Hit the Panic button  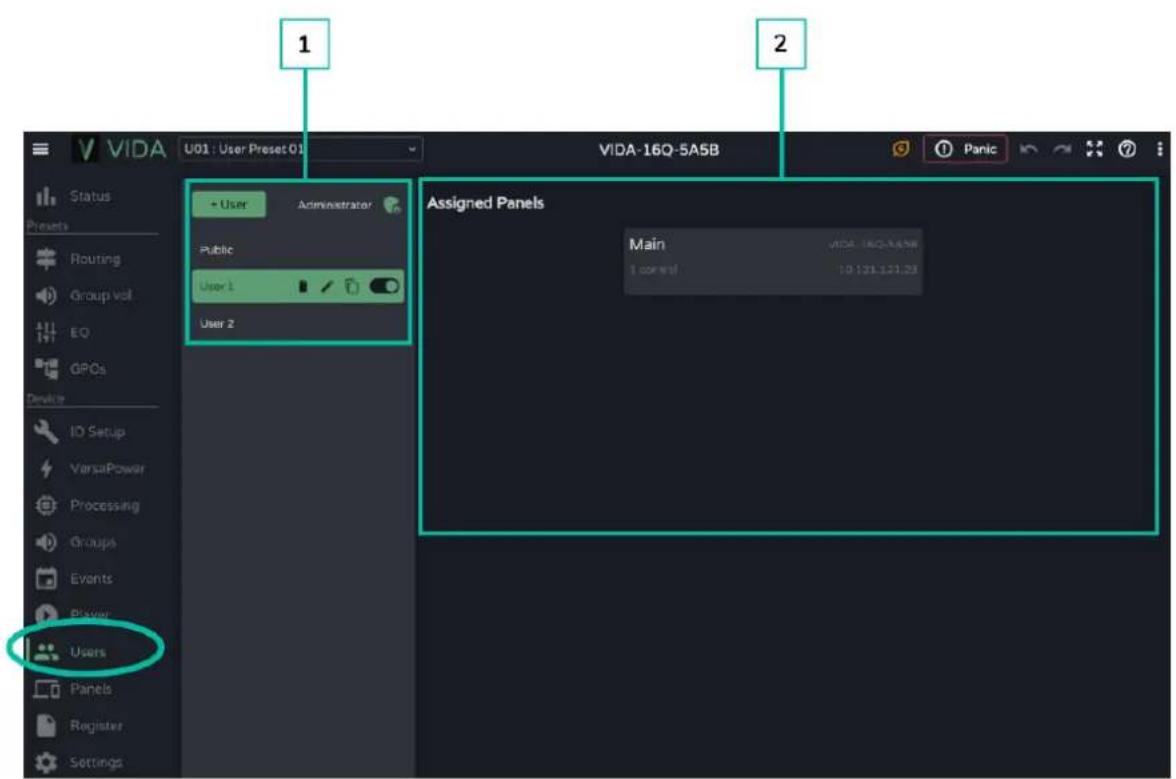pyautogui.click(x=965, y=149)
